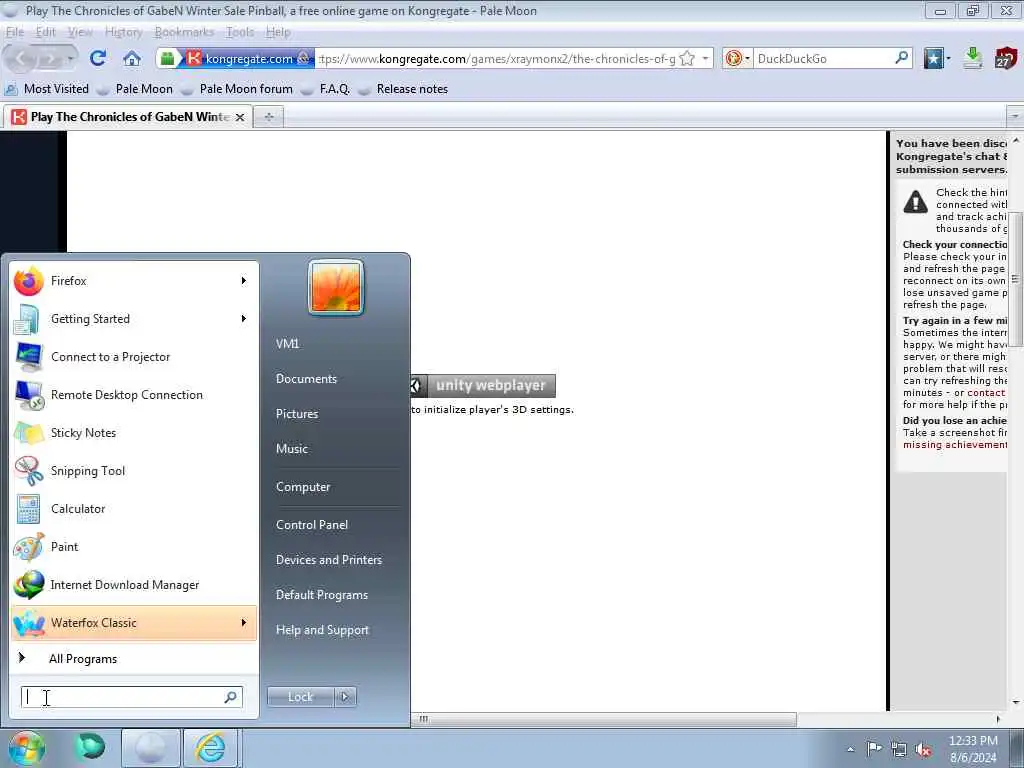Click the muted volume tray icon
The height and width of the screenshot is (768, 1024).
[x=923, y=750]
